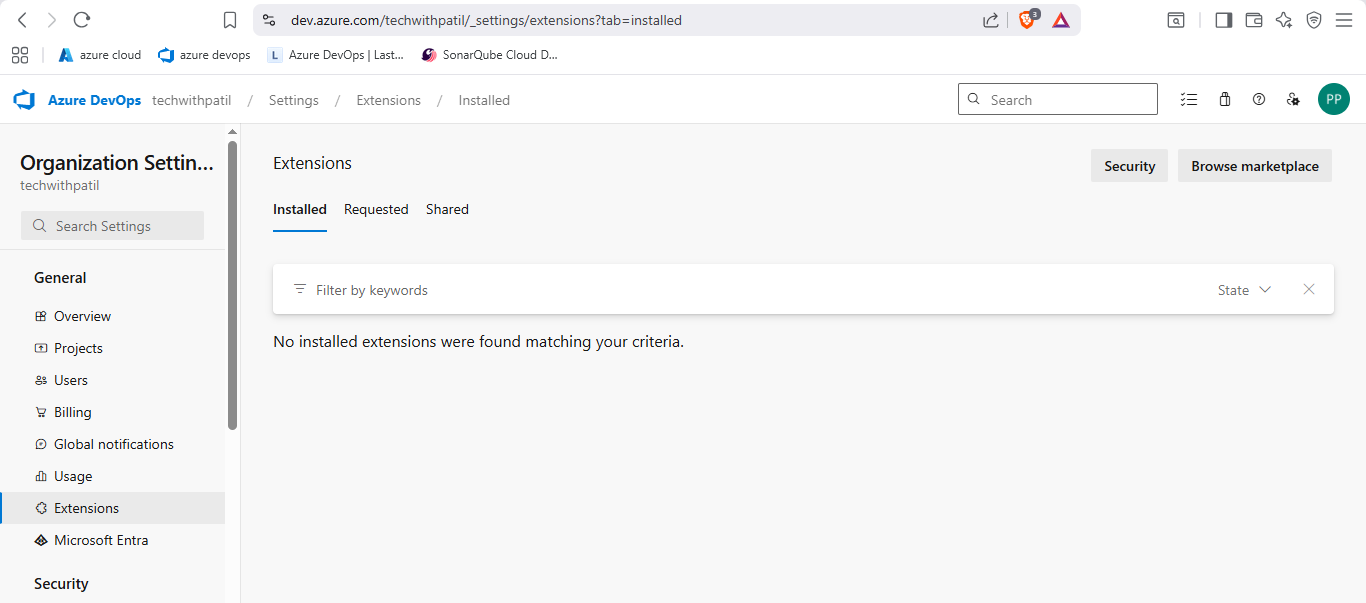Image resolution: width=1366 pixels, height=603 pixels.
Task: Click the browser reload icon
Action: tap(82, 20)
